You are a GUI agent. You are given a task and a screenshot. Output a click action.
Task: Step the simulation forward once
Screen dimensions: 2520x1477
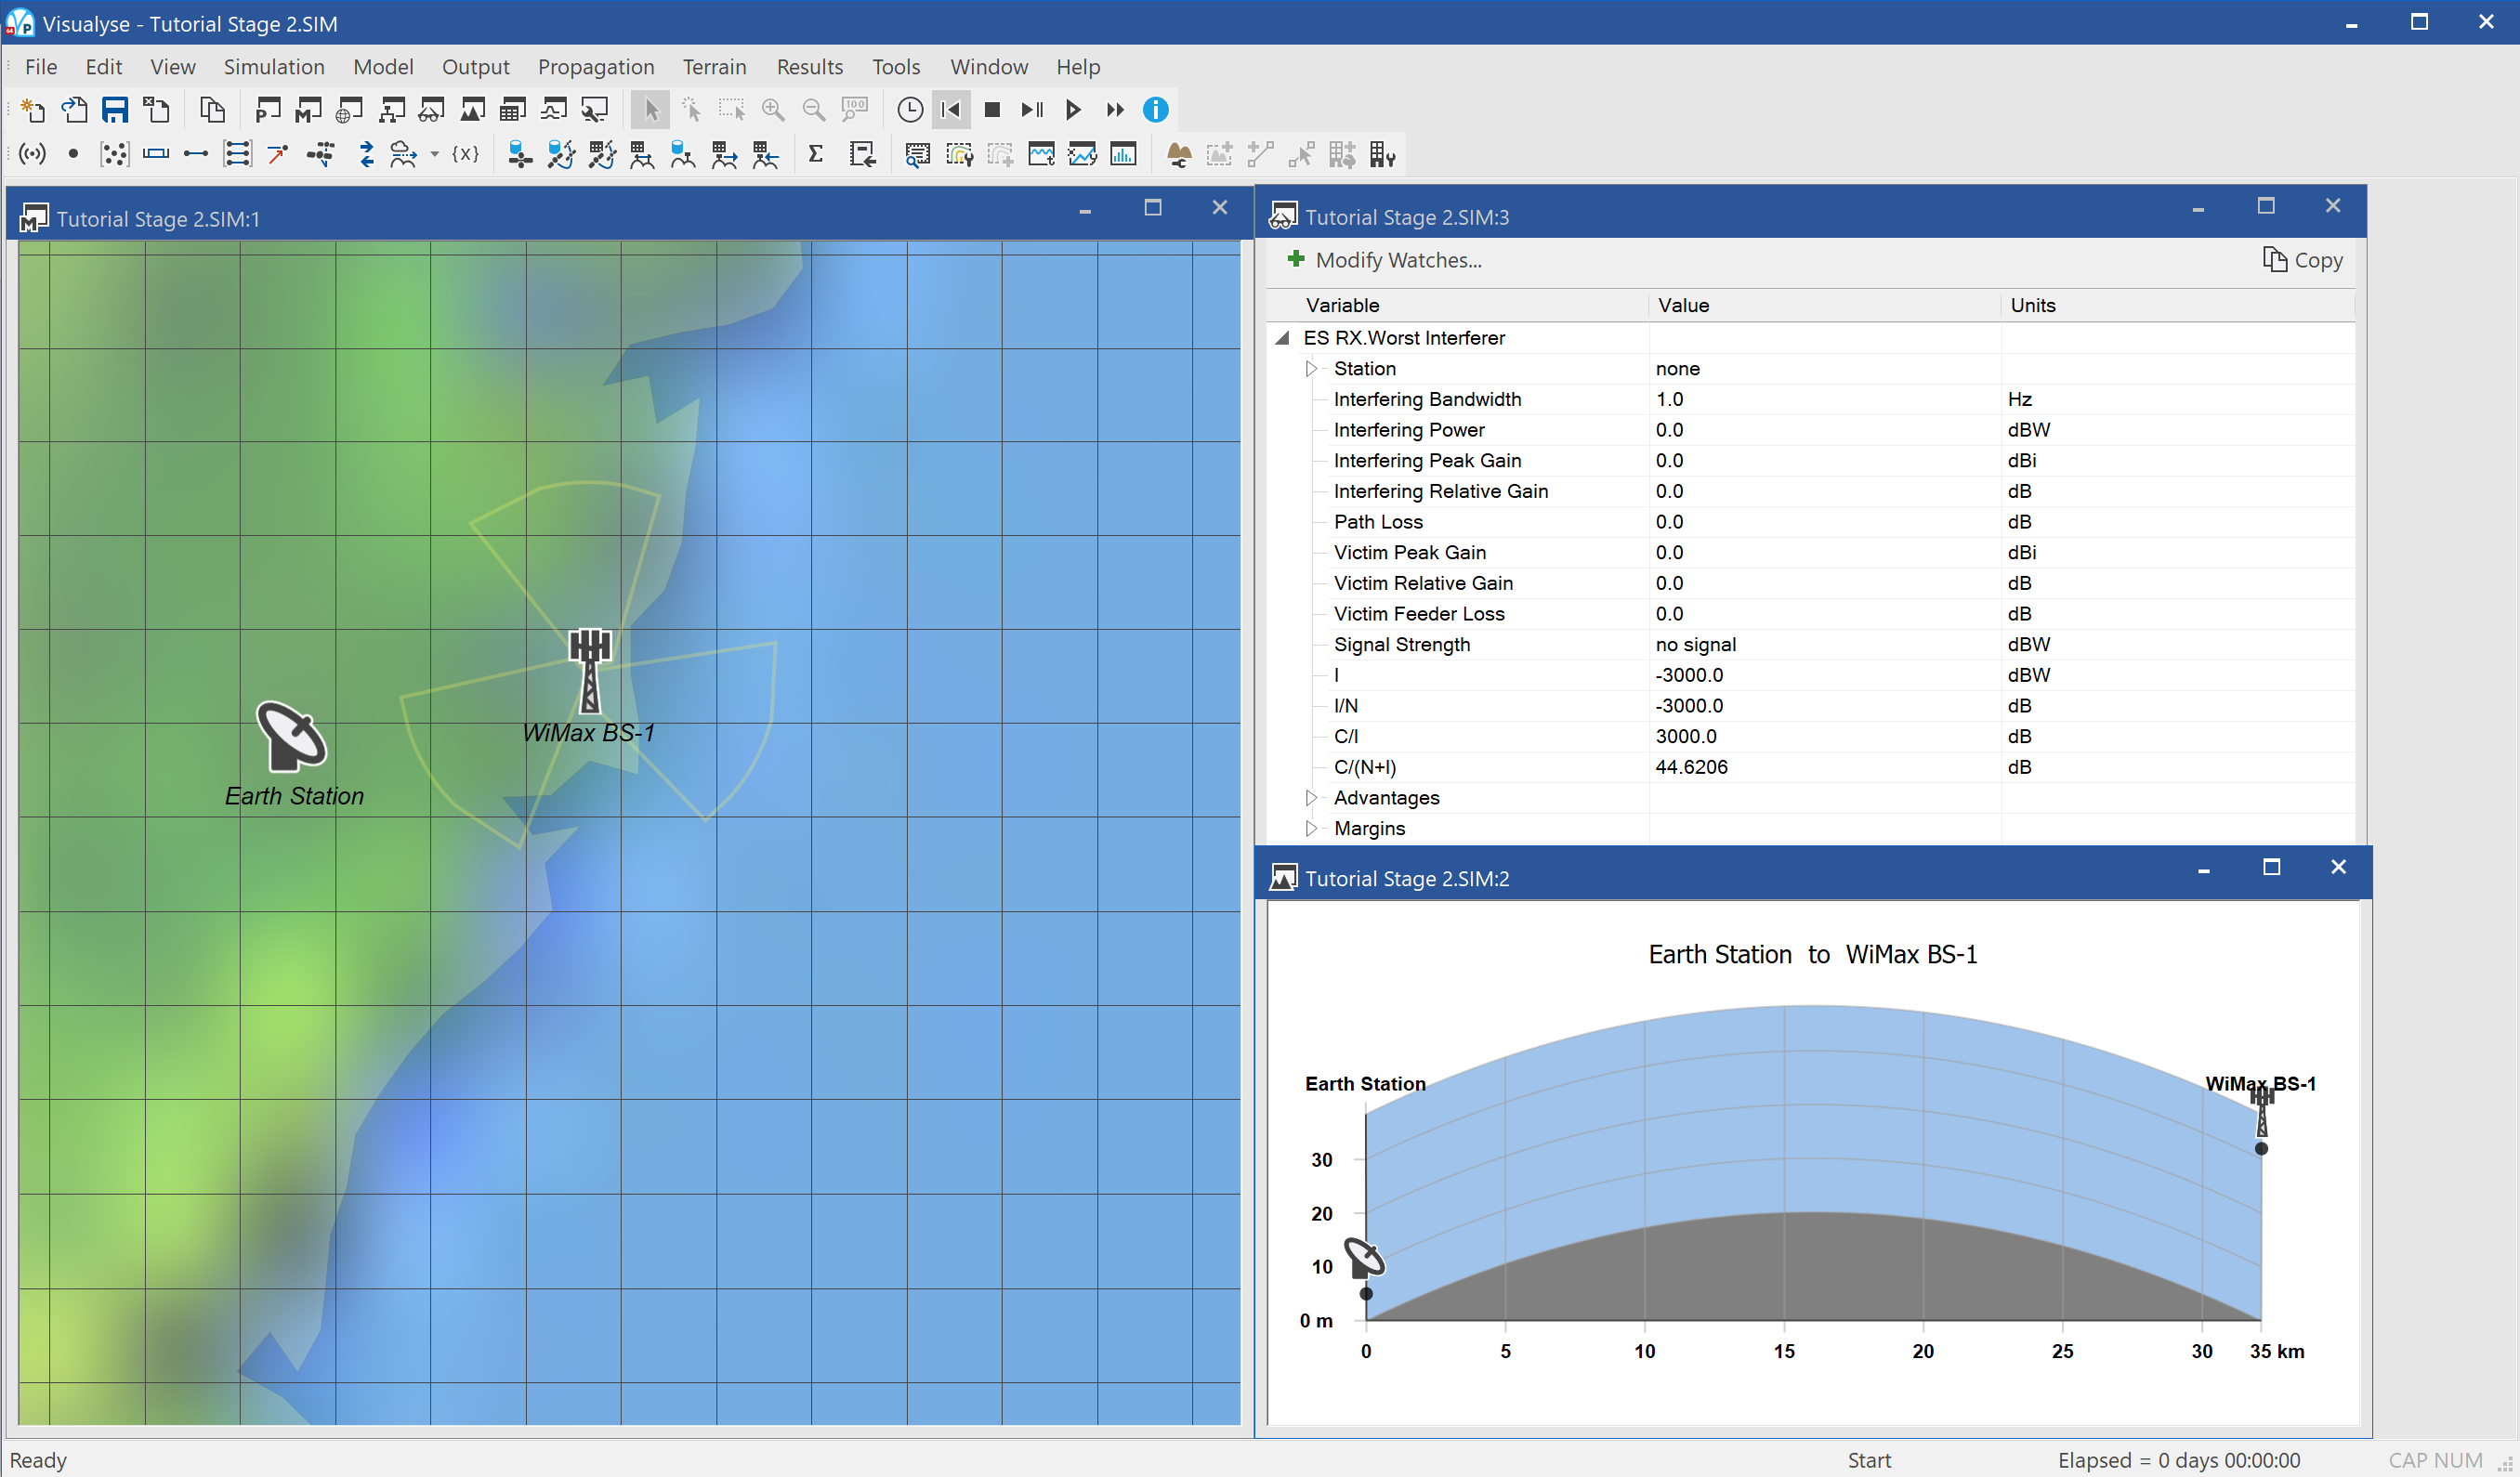1033,109
